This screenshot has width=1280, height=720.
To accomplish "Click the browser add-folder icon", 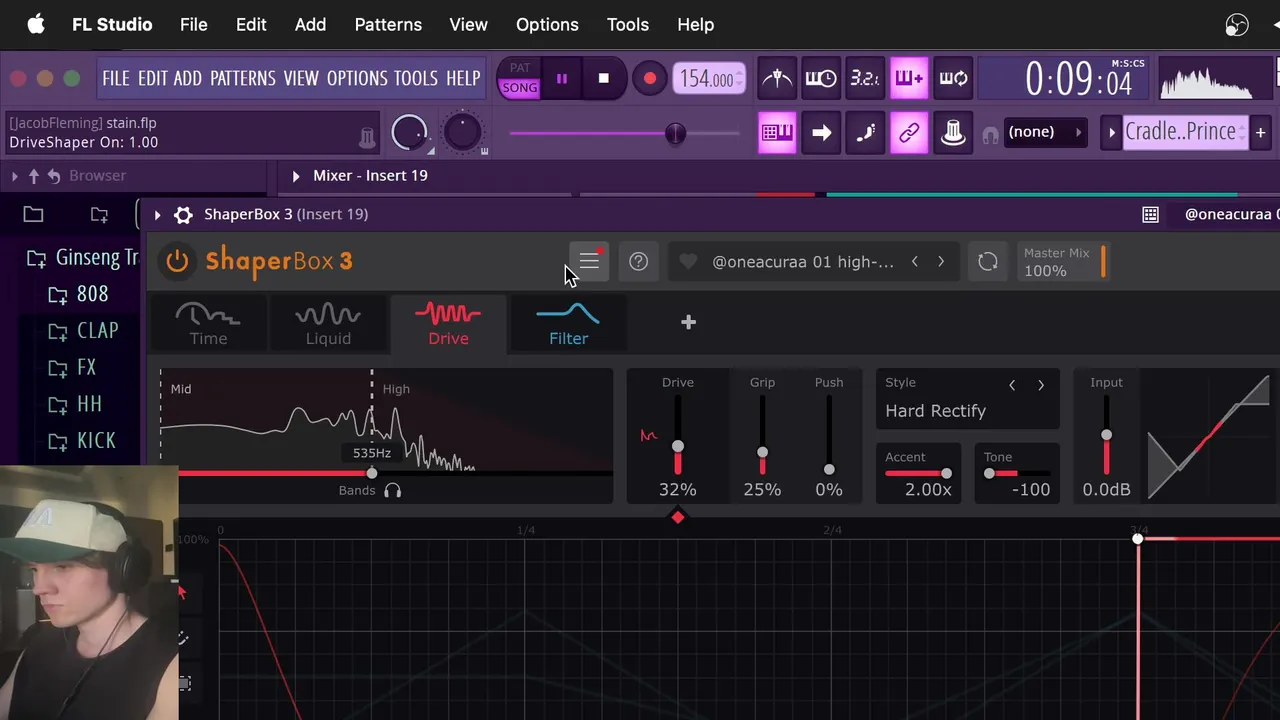I will (99, 214).
